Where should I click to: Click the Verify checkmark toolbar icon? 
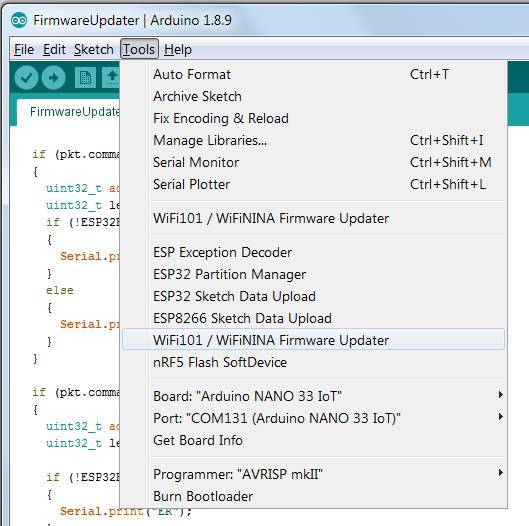(26, 78)
